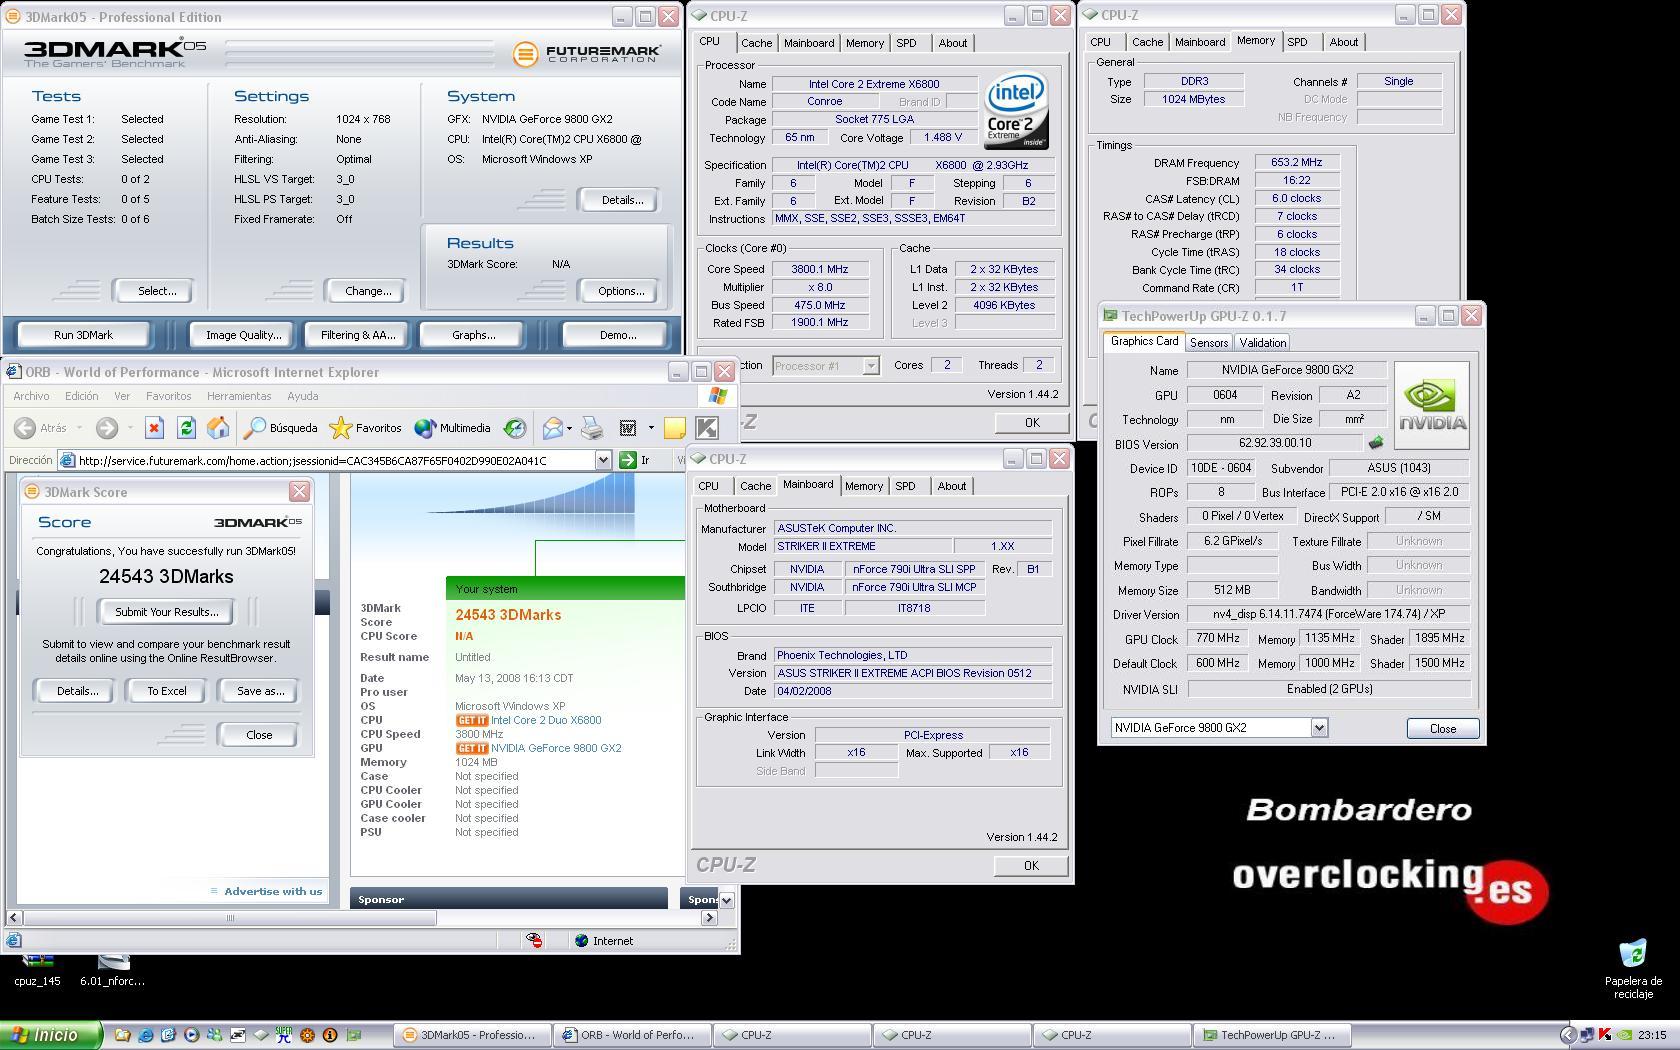
Task: Click the BIOS save chip icon in GPU-Z
Action: (1376, 442)
